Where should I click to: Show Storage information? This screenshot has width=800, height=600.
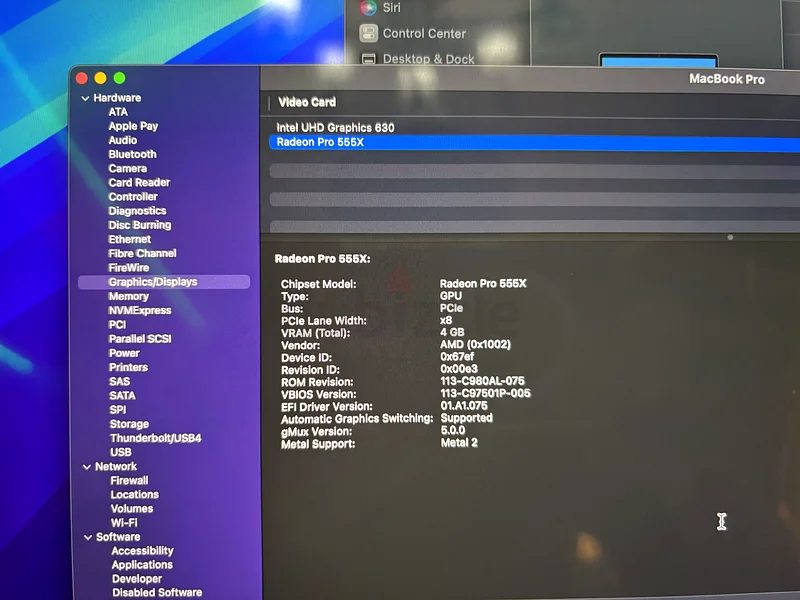(129, 424)
